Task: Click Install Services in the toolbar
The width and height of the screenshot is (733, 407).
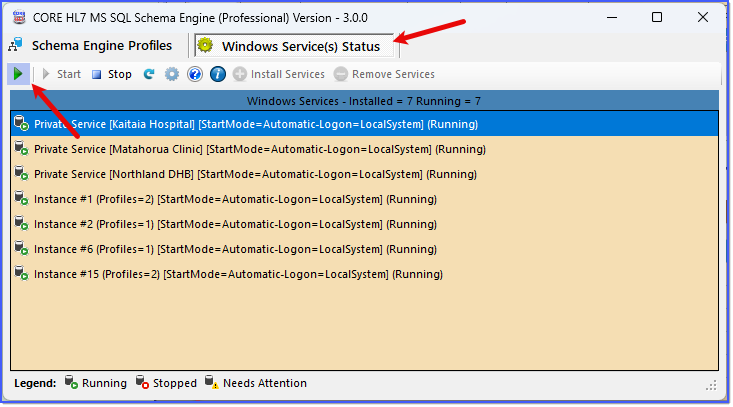Action: pos(279,74)
